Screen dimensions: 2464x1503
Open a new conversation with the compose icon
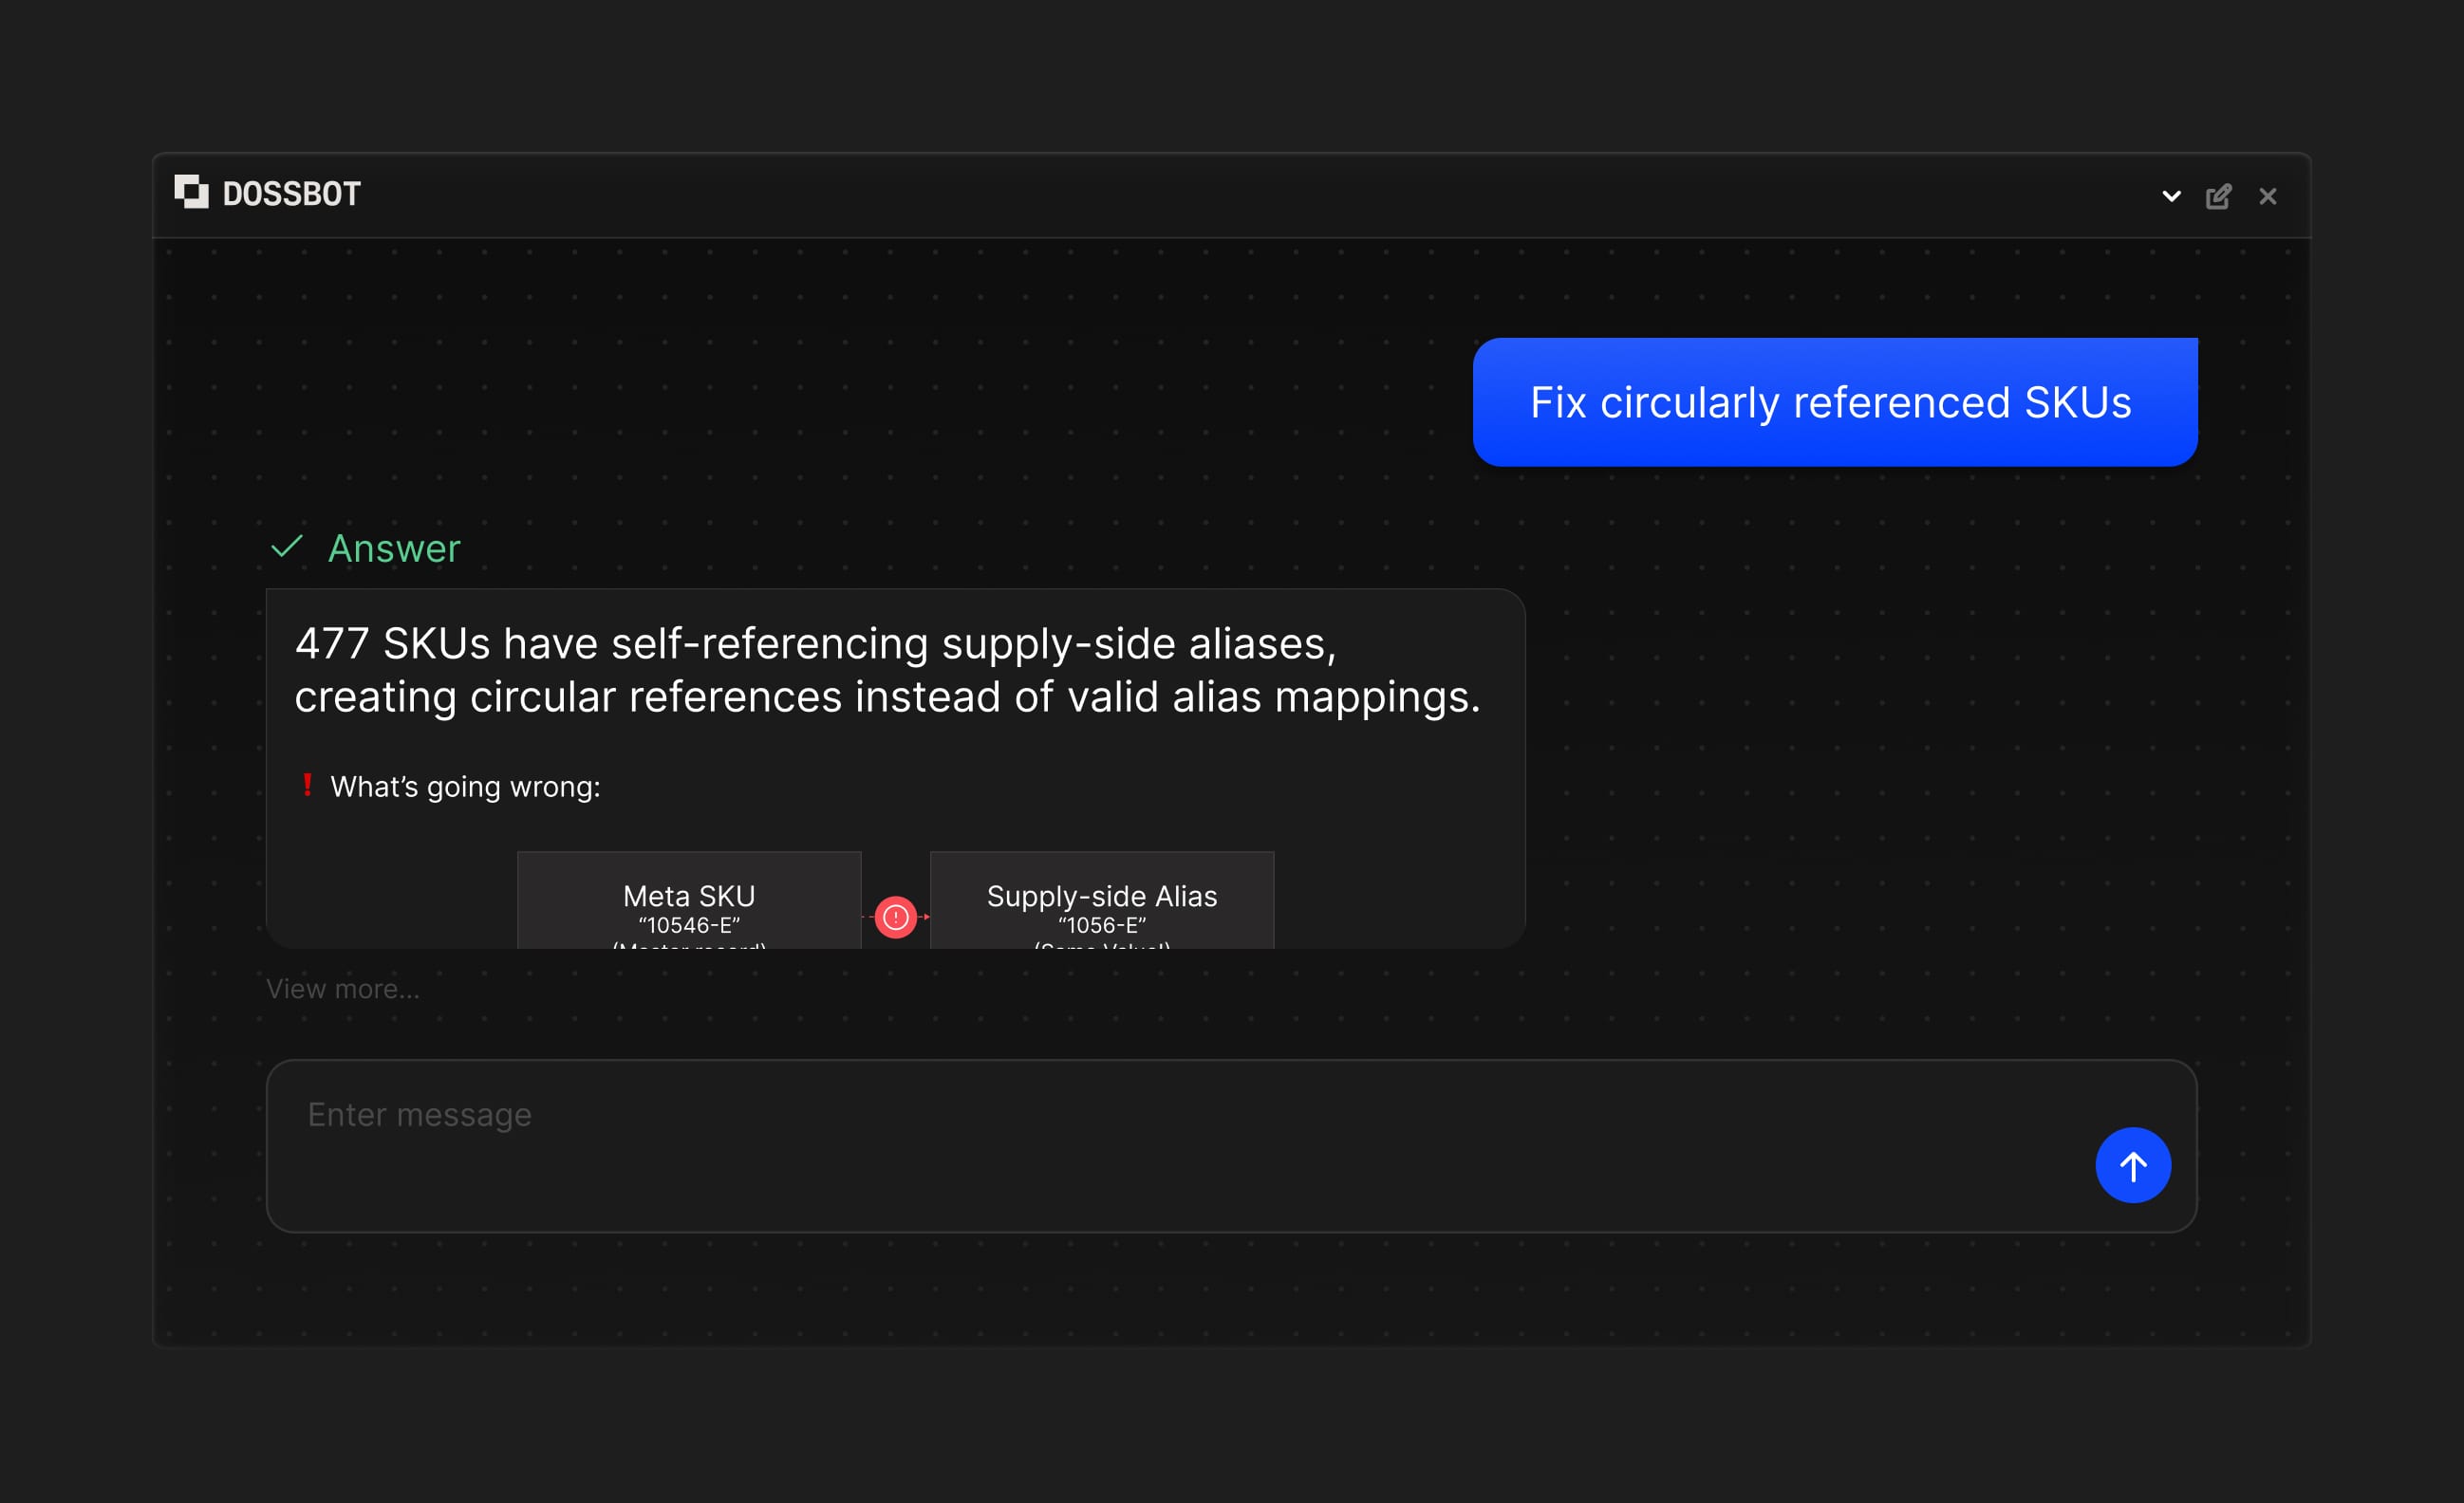[x=2220, y=195]
